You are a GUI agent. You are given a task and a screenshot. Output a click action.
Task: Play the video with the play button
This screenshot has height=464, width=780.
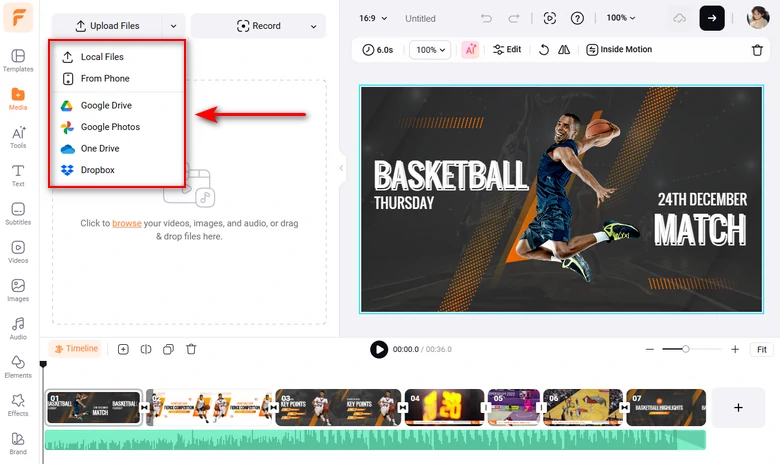(x=379, y=349)
